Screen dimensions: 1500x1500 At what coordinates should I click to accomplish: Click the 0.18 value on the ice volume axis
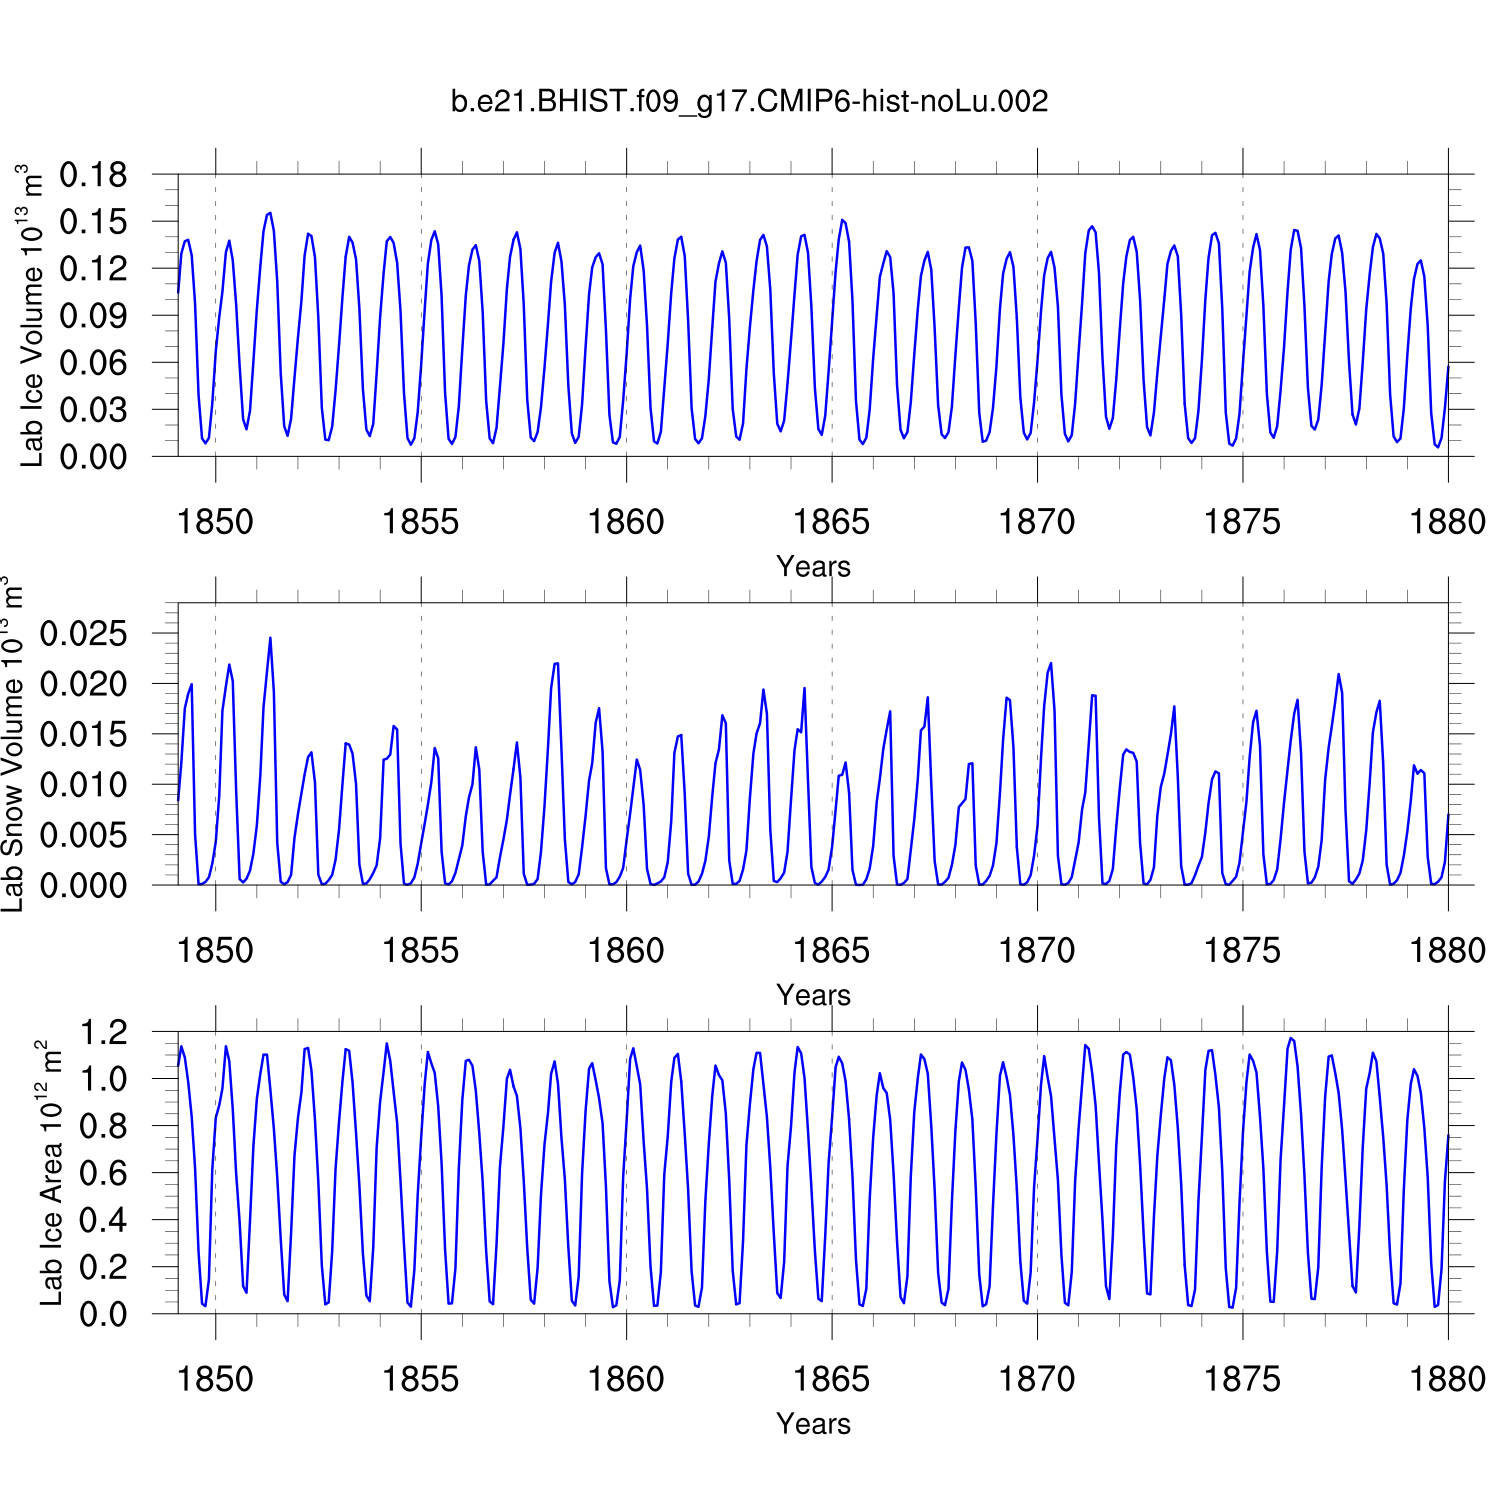click(94, 175)
